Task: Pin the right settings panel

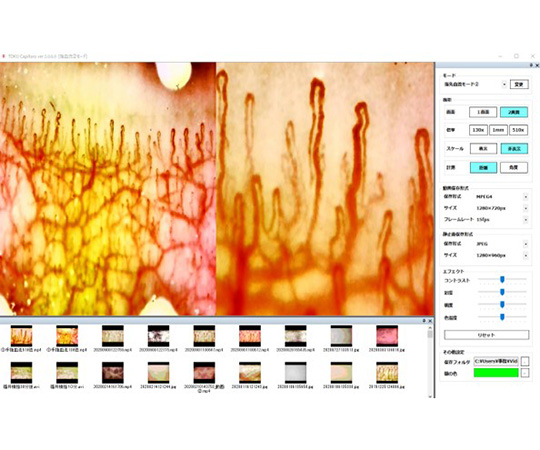Action: (x=531, y=65)
